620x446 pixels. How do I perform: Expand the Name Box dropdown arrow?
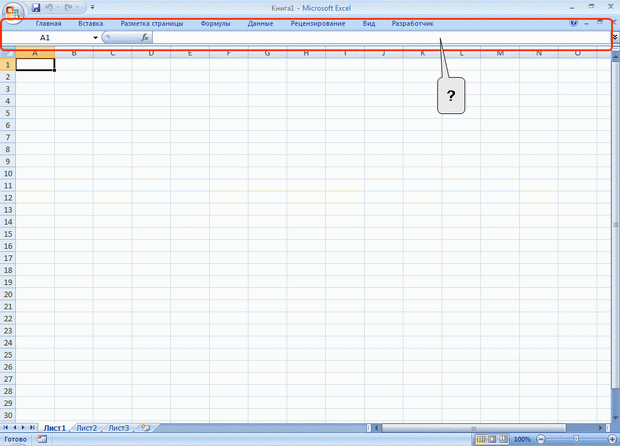pos(95,38)
